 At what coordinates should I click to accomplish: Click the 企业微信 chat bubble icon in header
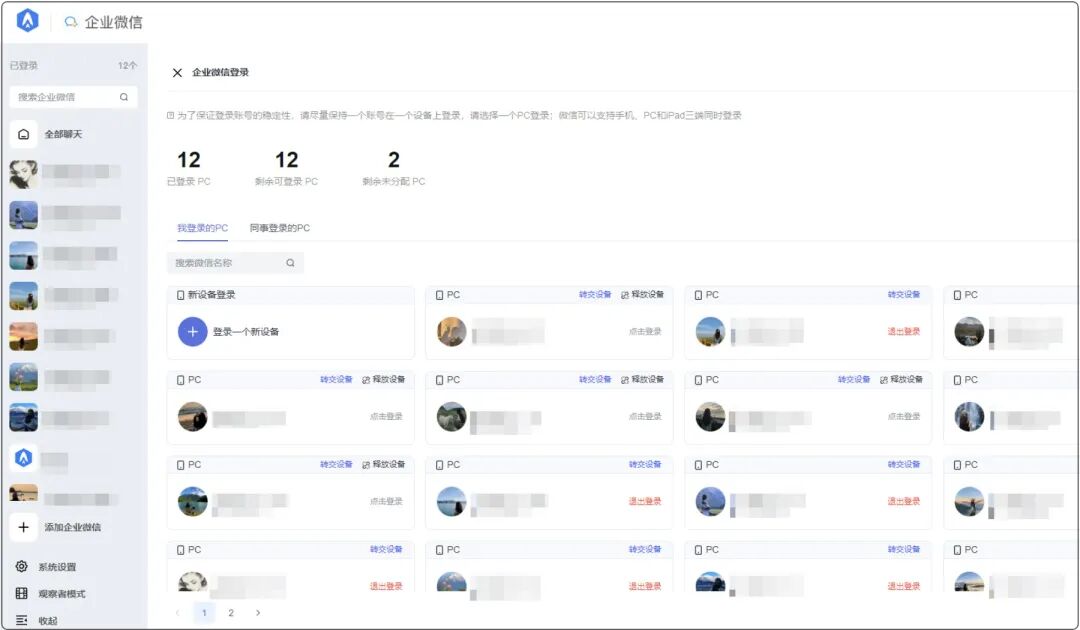70,22
